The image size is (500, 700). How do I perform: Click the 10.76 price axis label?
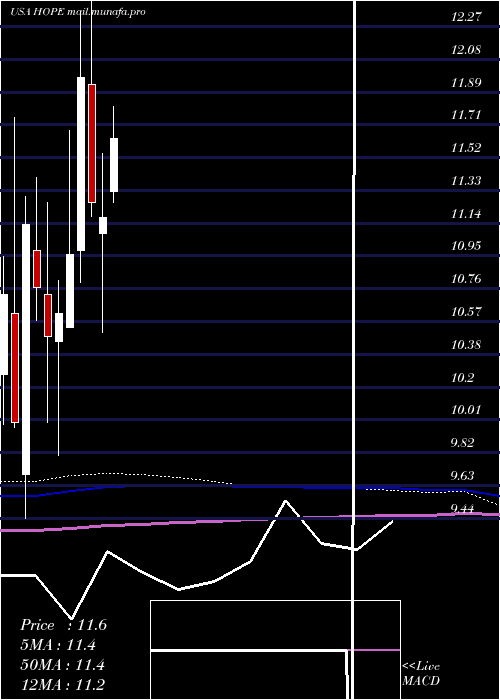point(466,279)
